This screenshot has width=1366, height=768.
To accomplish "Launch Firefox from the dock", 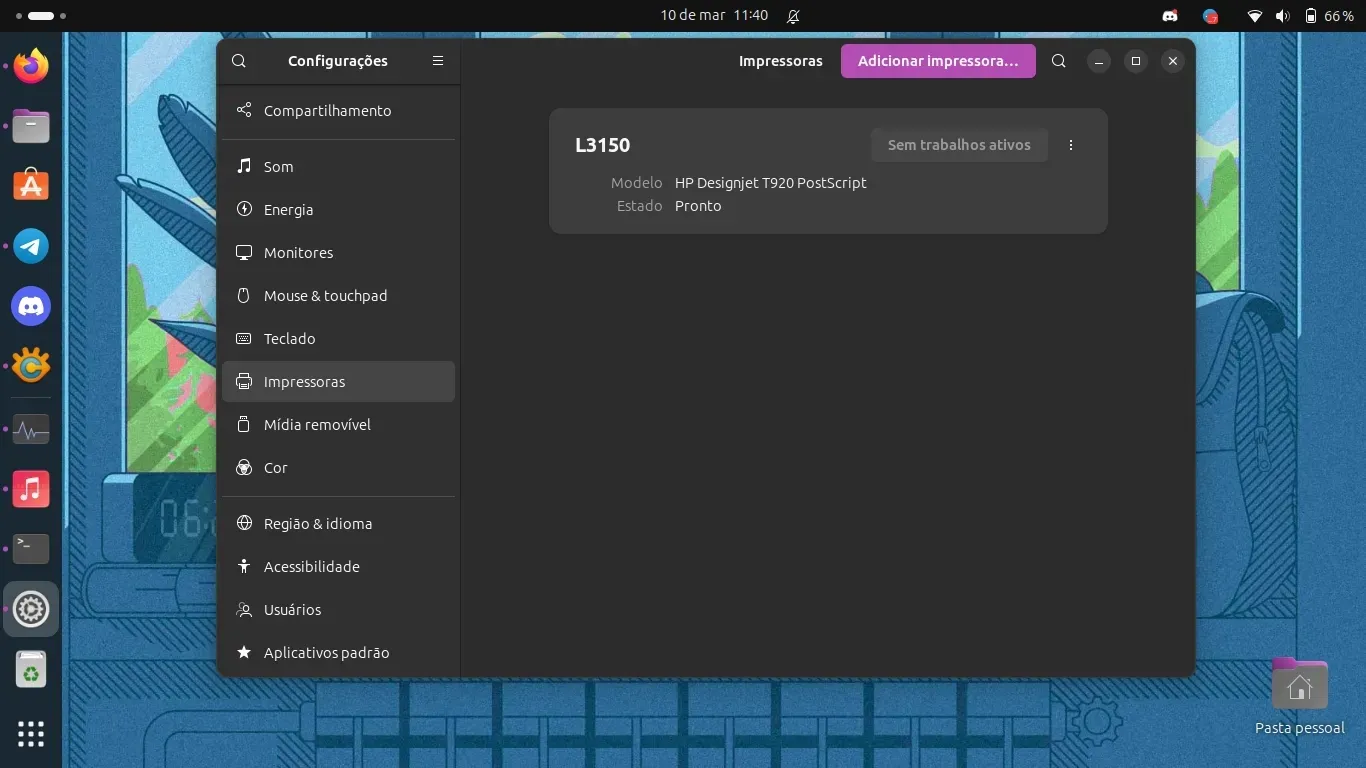I will [31, 67].
